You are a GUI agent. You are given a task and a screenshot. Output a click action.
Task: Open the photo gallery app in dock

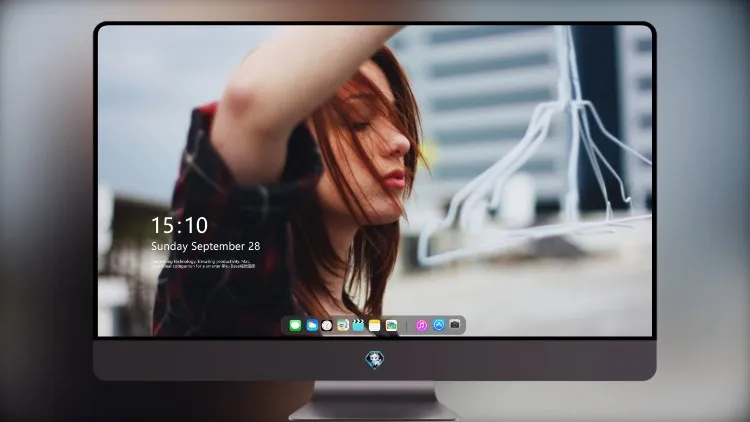pyautogui.click(x=391, y=325)
